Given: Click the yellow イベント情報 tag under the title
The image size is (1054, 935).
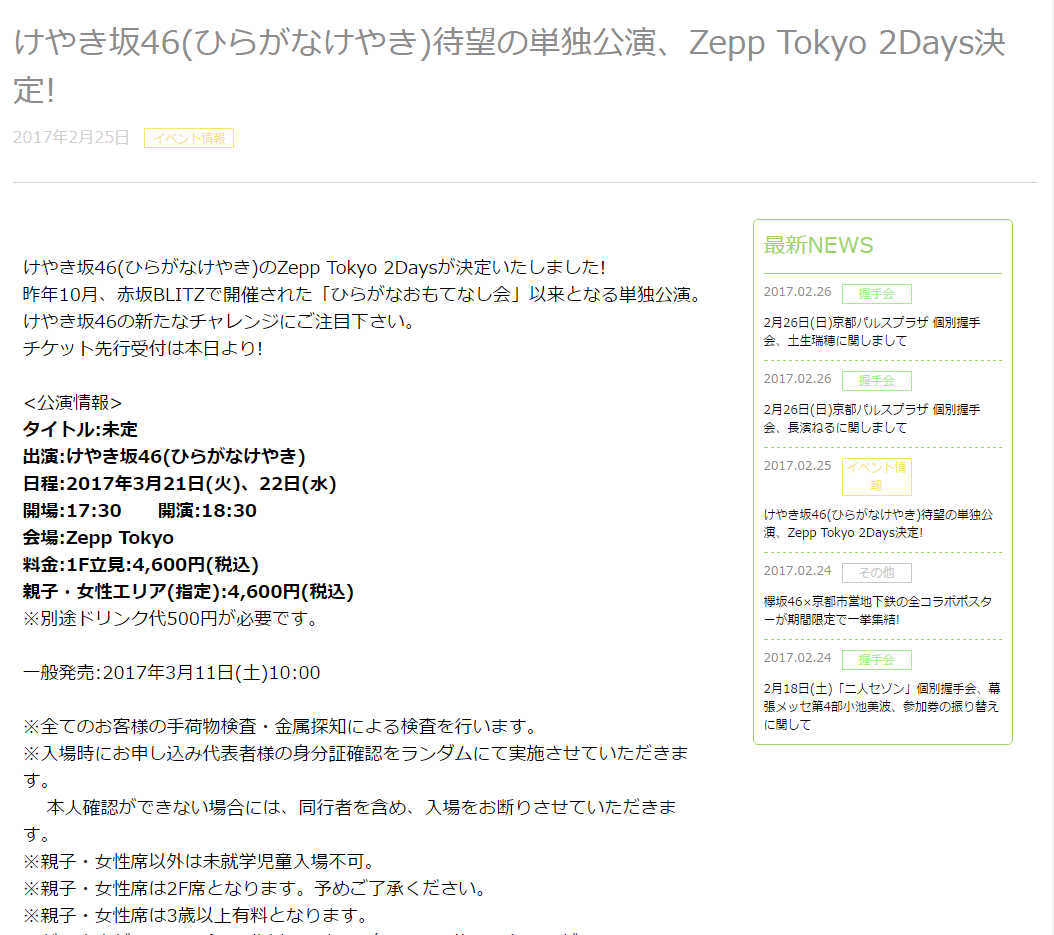Looking at the screenshot, I should 189,138.
